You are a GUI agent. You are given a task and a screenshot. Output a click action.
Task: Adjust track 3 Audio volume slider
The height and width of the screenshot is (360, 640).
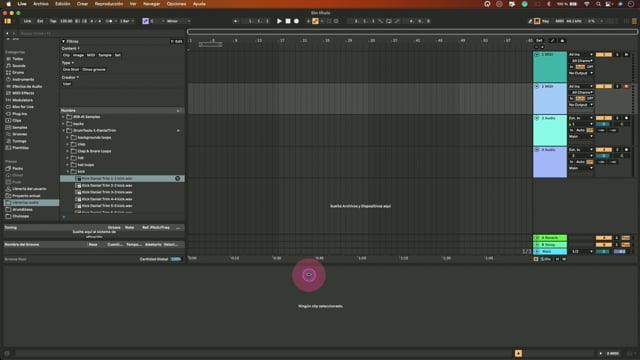[603, 124]
